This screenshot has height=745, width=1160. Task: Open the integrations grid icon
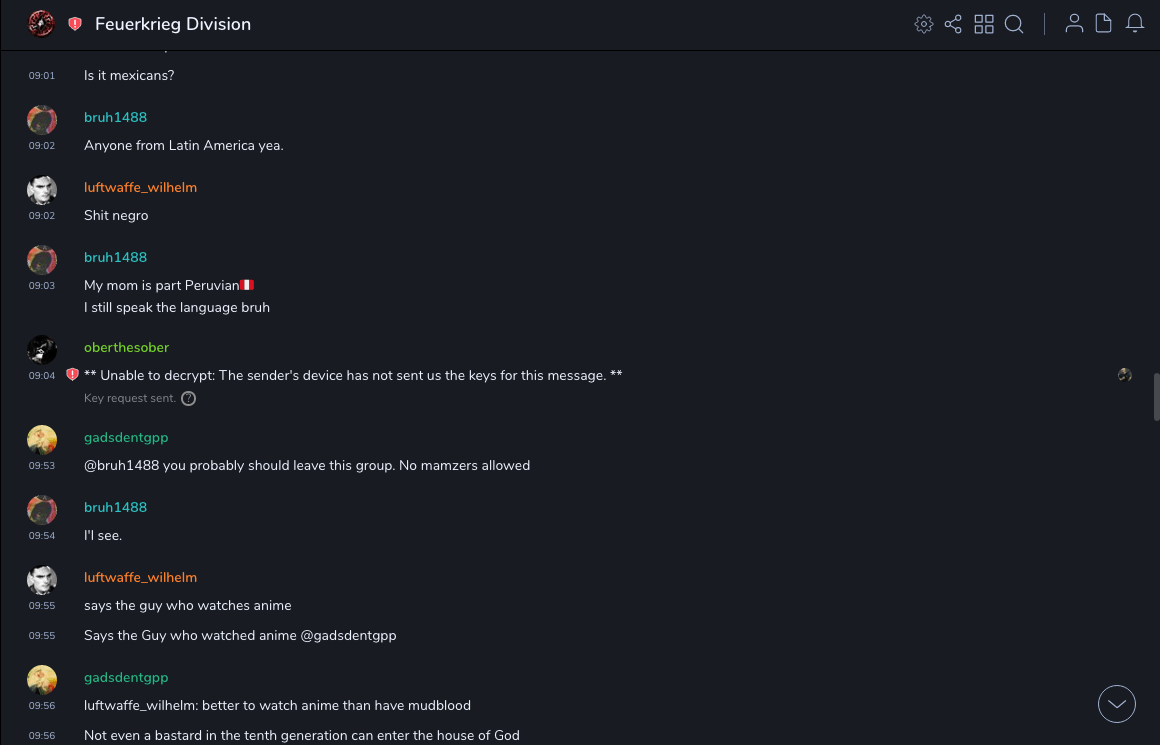984,24
